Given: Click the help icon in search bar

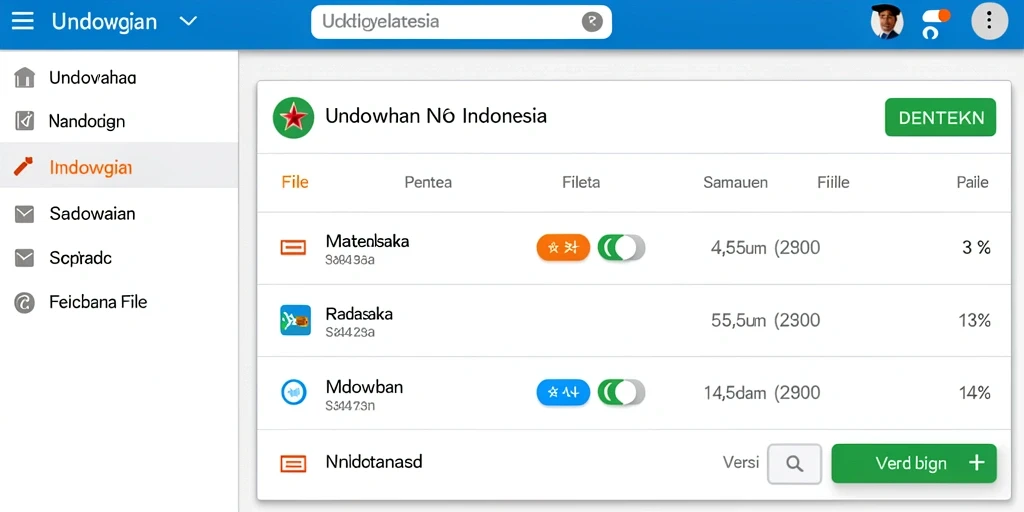Looking at the screenshot, I should 592,22.
